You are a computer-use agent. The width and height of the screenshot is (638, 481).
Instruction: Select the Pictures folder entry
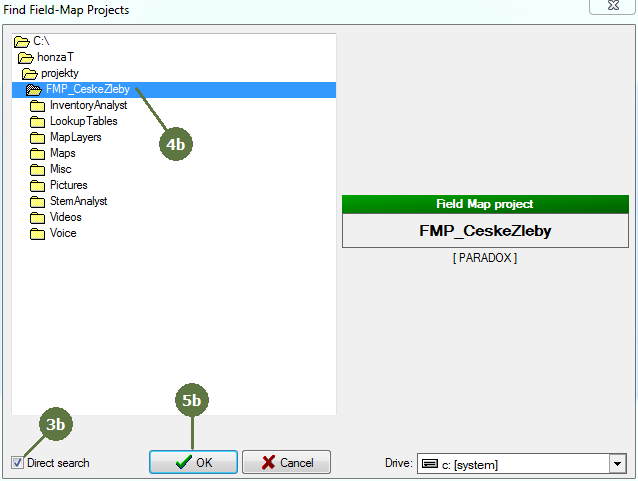click(x=68, y=186)
